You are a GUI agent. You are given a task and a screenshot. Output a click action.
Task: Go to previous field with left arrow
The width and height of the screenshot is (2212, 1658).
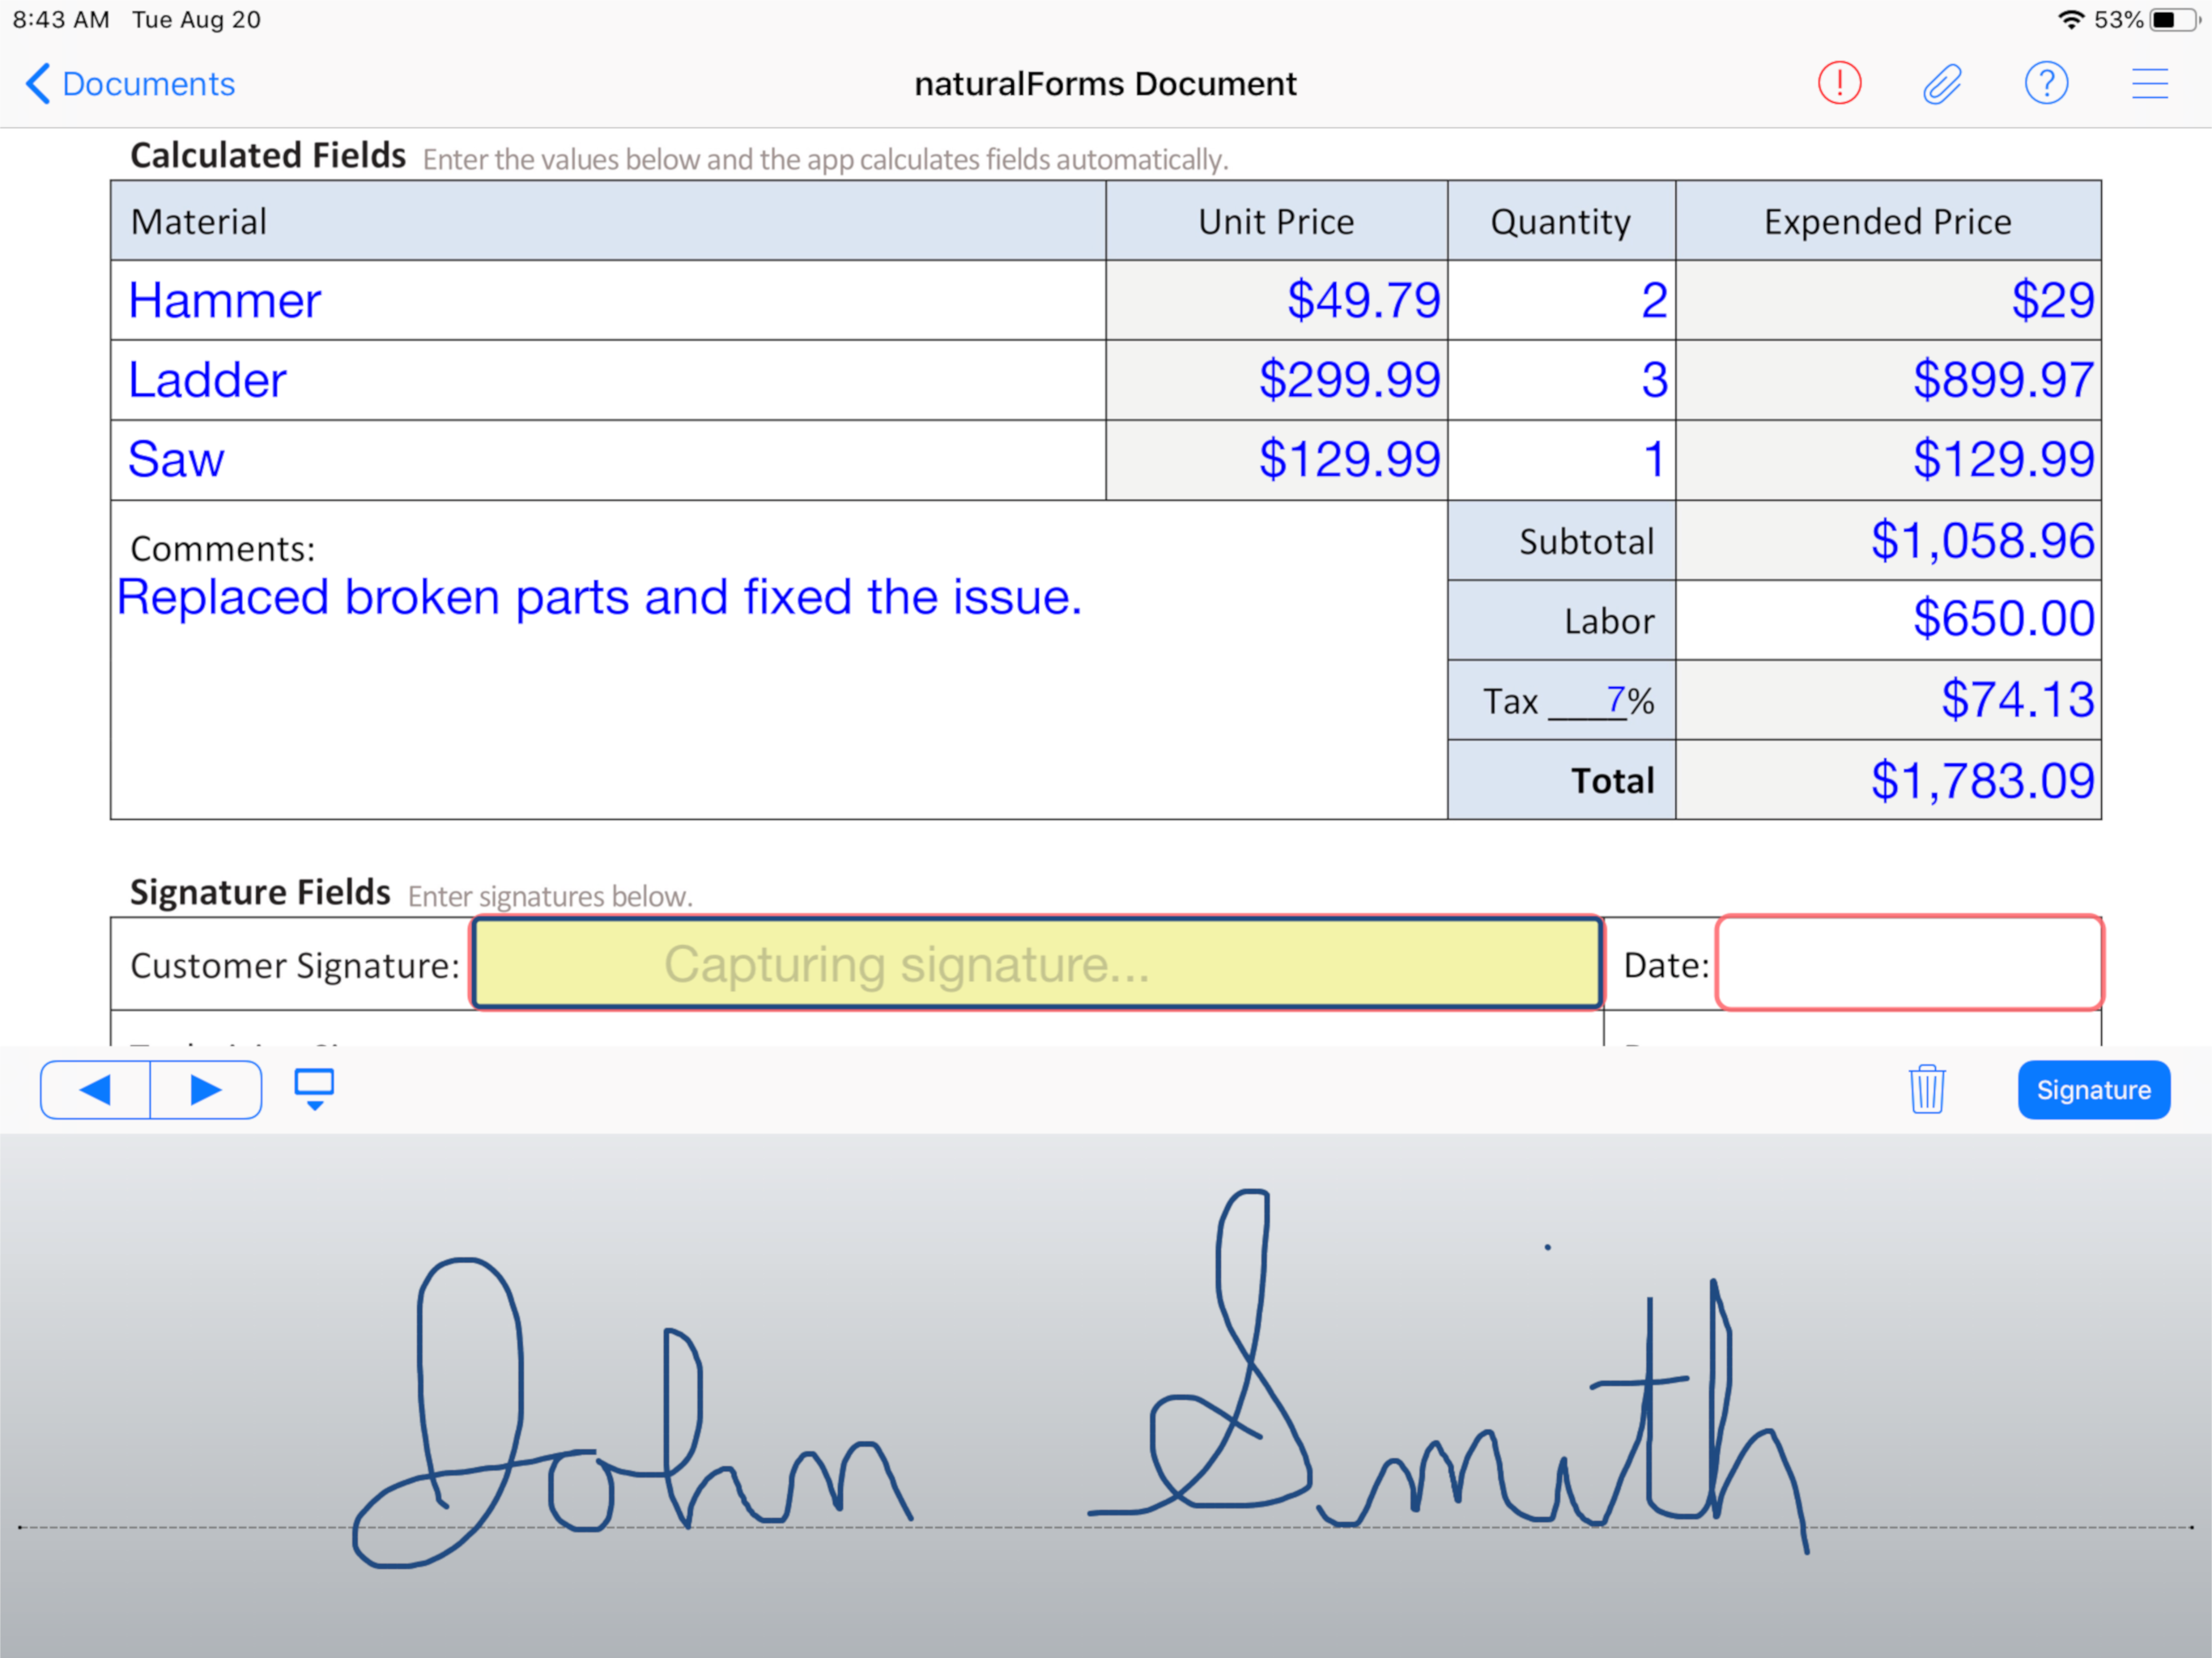96,1089
